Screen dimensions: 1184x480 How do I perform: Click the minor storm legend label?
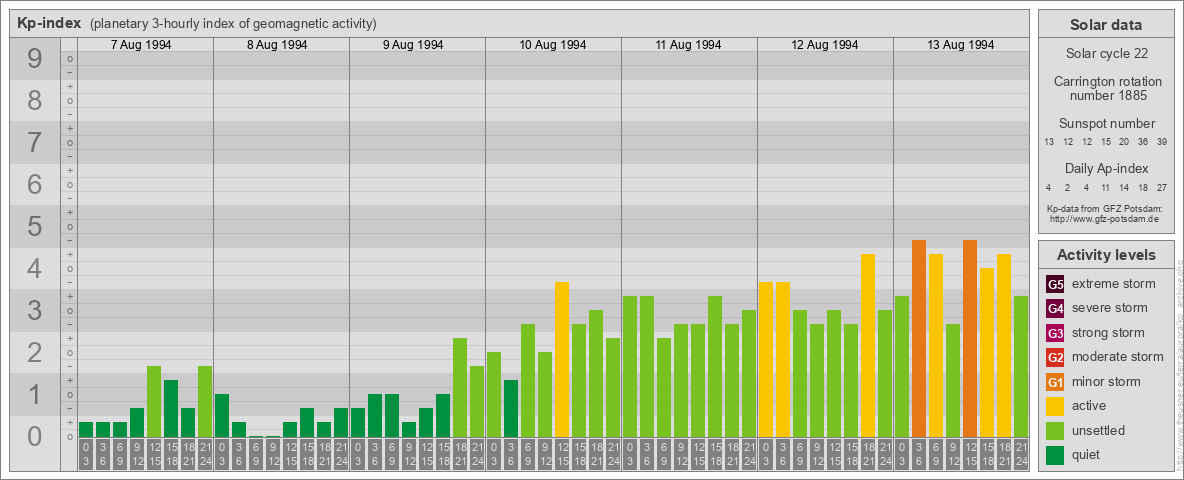point(1106,381)
